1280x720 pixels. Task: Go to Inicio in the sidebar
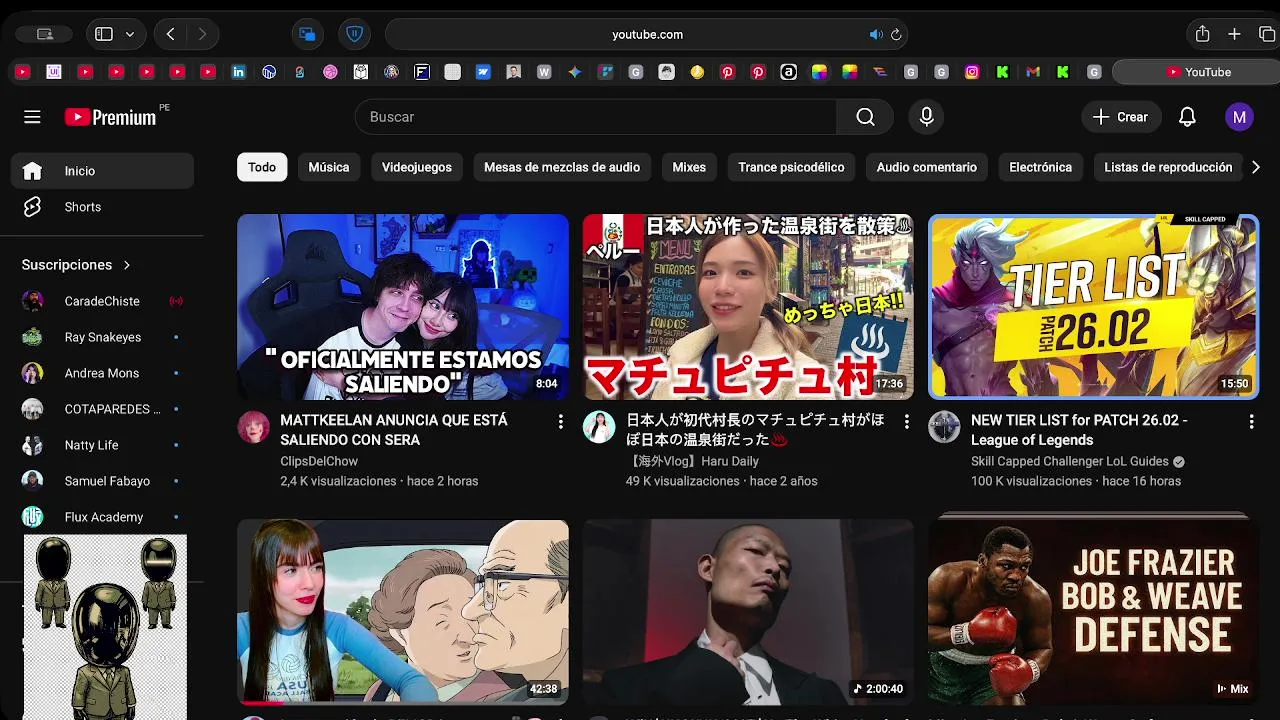click(x=102, y=171)
